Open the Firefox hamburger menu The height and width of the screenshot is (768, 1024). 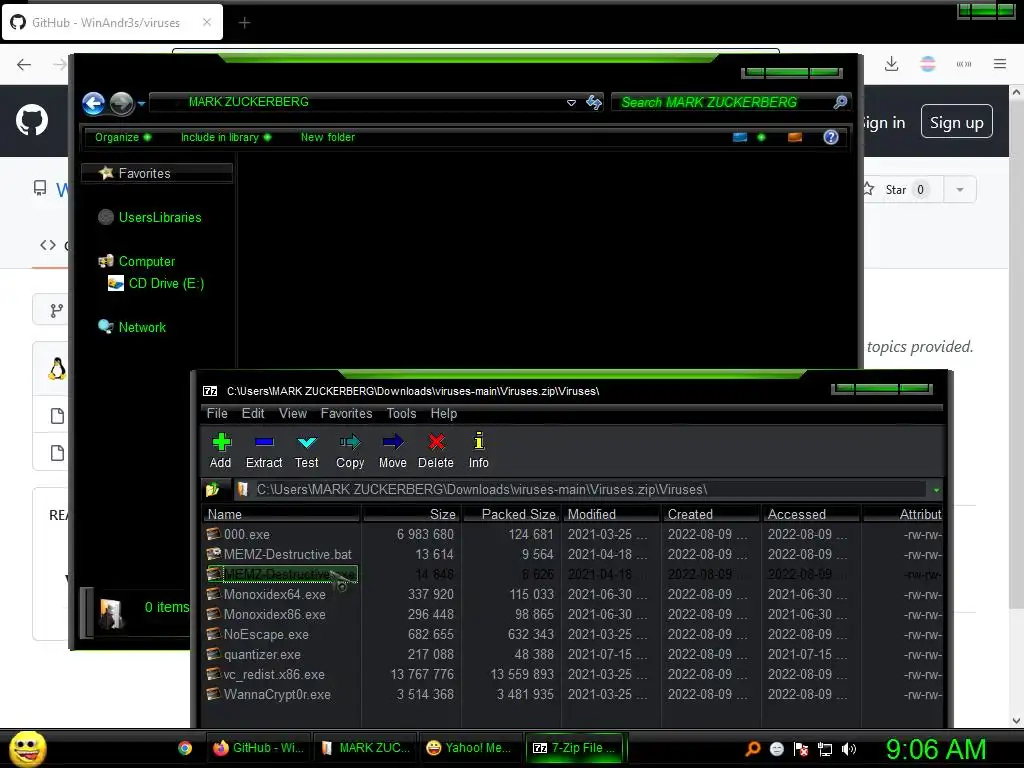(x=1000, y=64)
